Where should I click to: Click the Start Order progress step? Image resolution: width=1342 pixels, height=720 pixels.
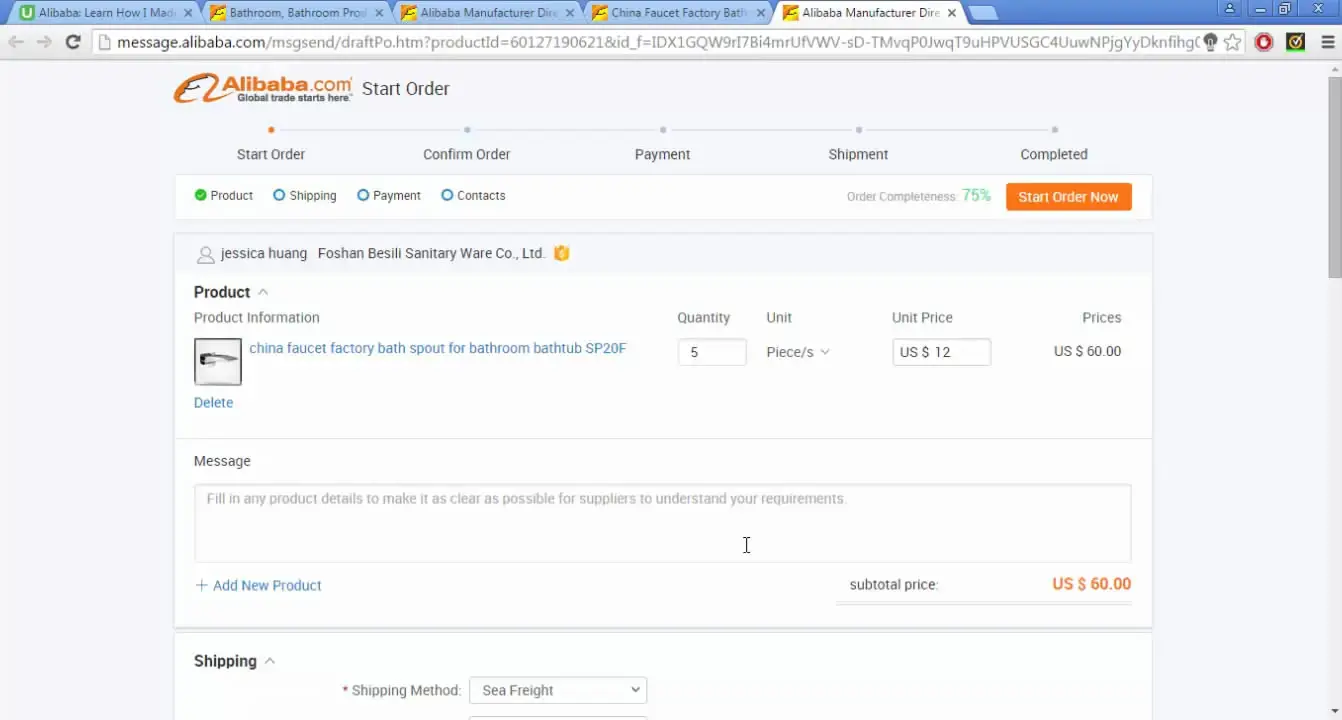pyautogui.click(x=271, y=154)
